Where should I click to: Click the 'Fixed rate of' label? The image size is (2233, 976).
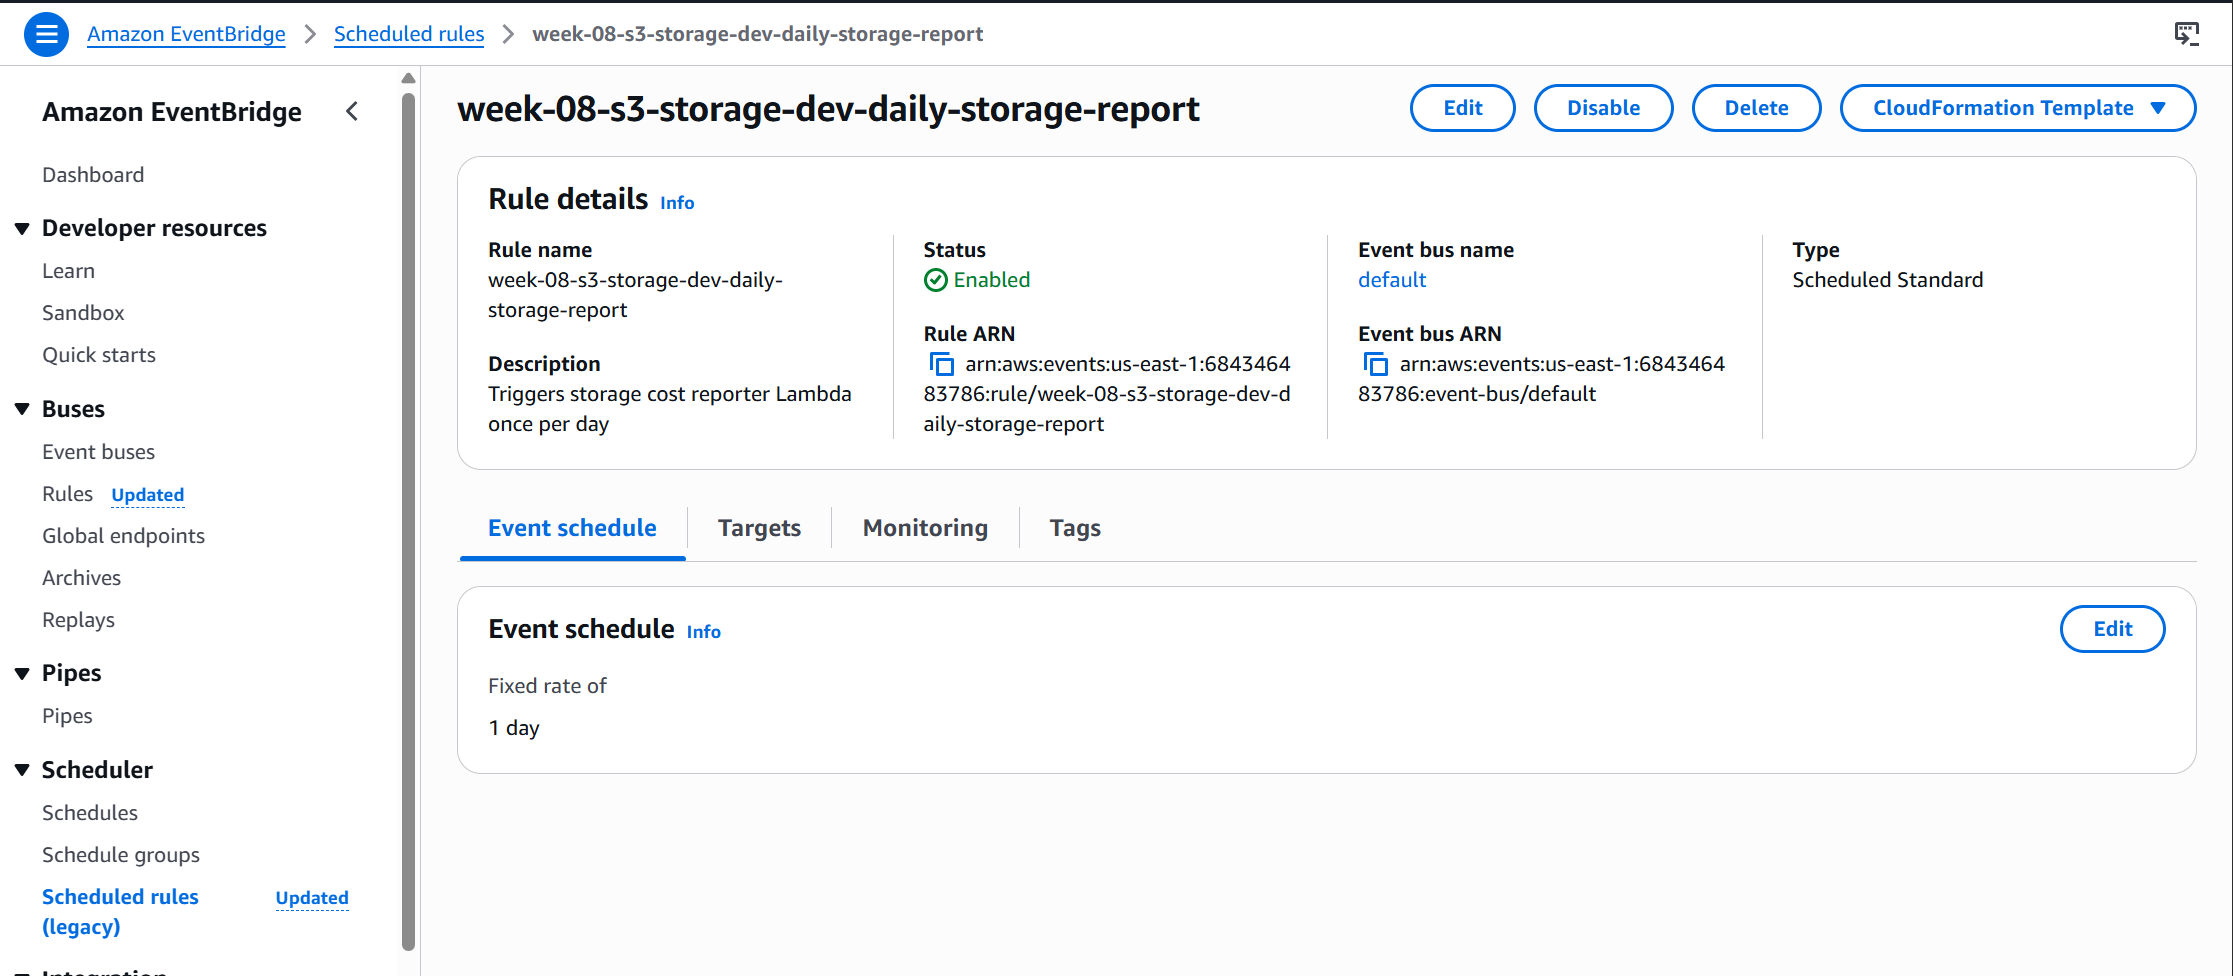click(x=547, y=686)
